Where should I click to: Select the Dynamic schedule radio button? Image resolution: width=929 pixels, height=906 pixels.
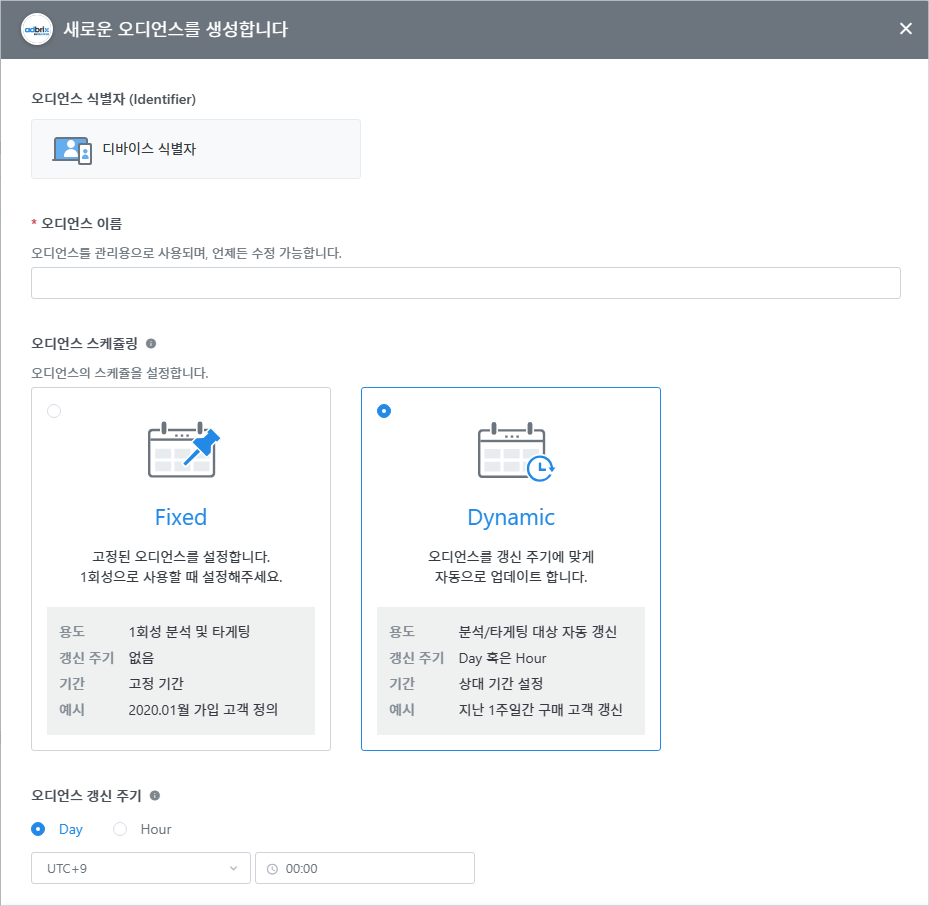tap(384, 411)
